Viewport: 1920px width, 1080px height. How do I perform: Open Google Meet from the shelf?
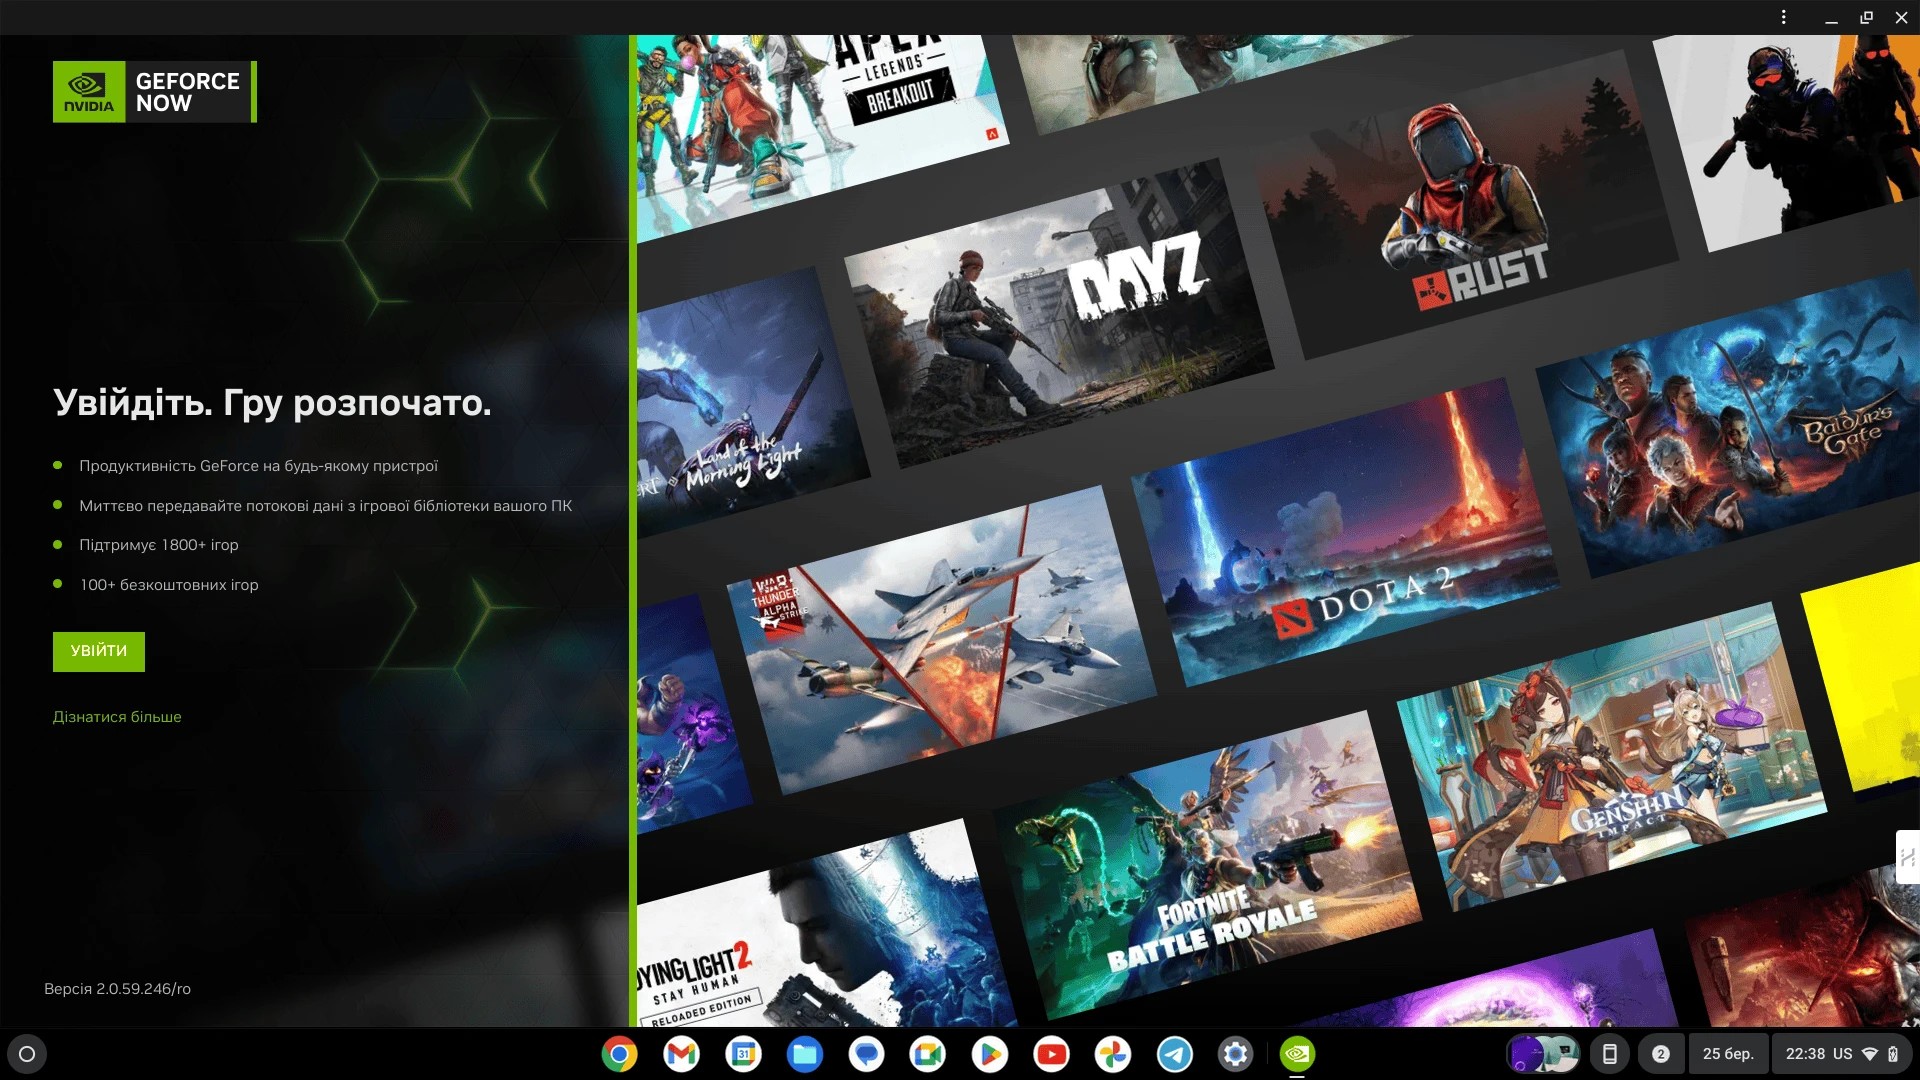tap(927, 1054)
